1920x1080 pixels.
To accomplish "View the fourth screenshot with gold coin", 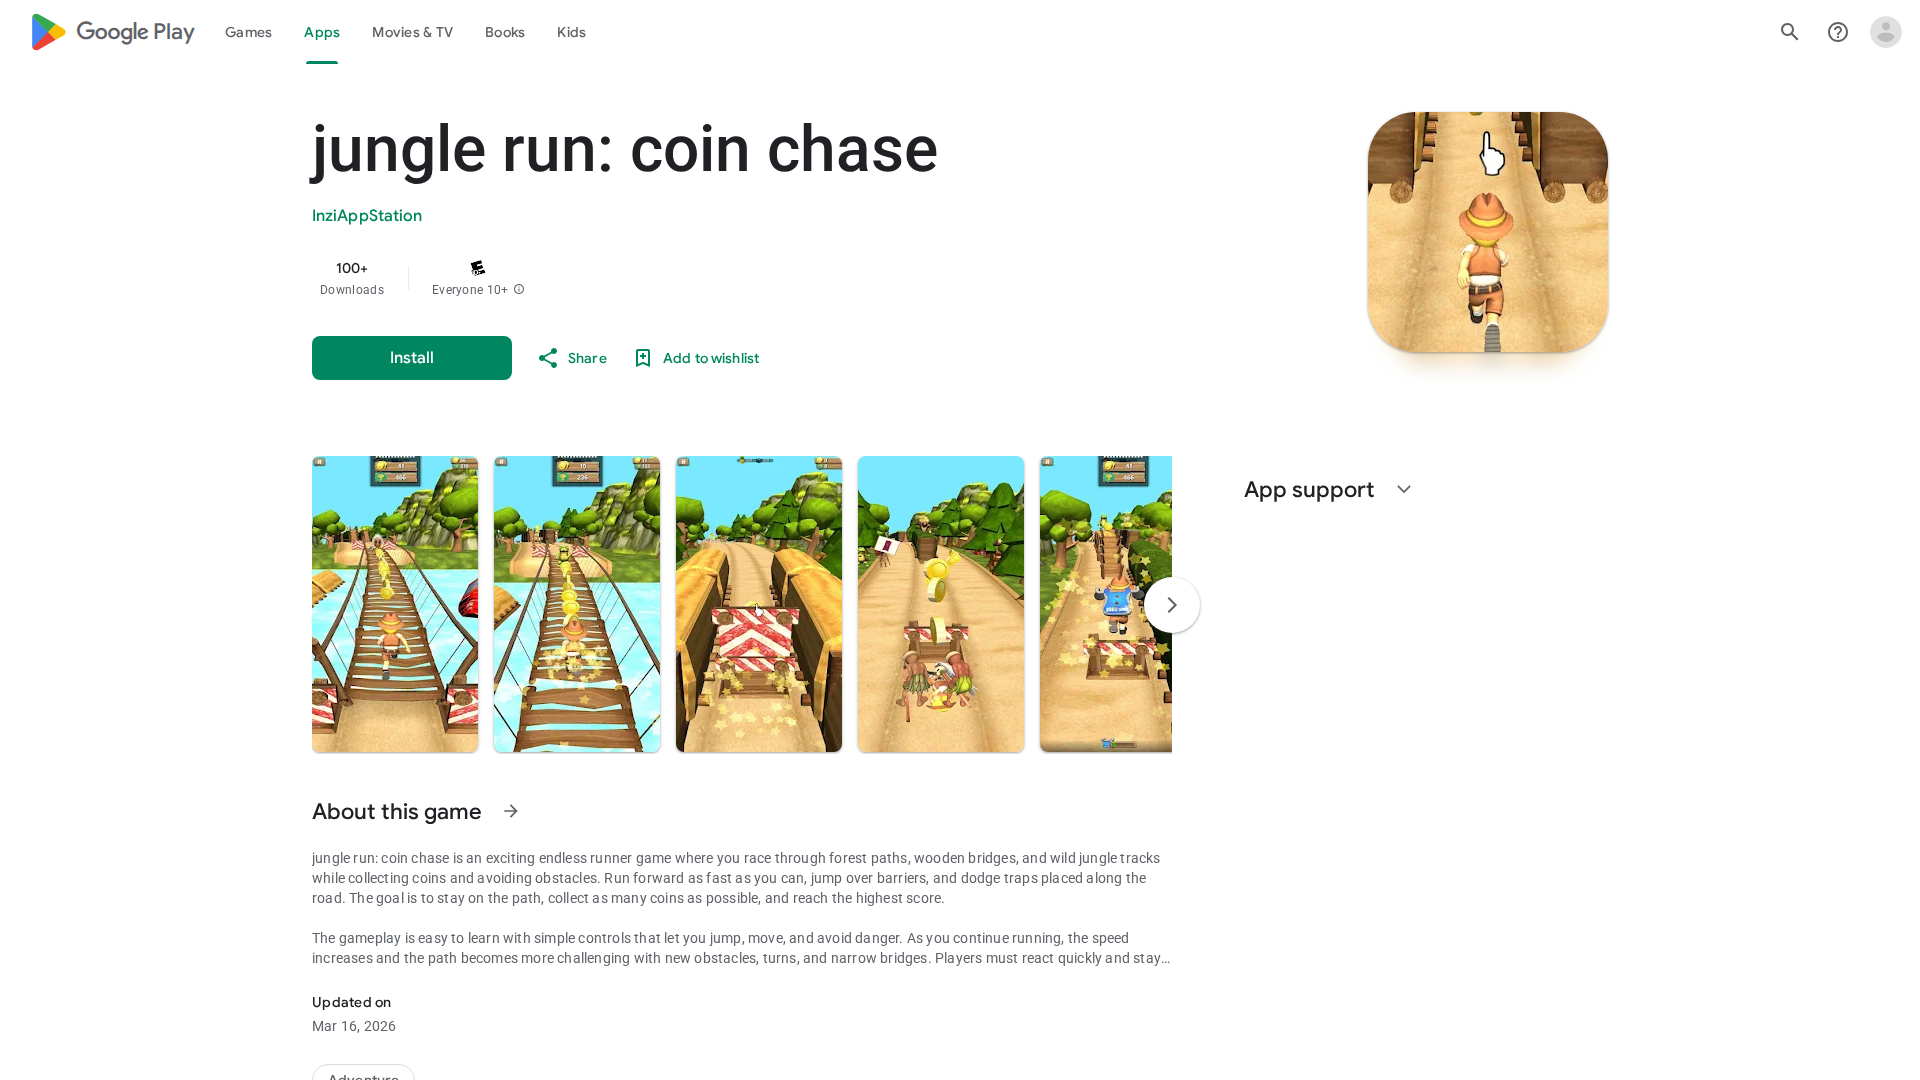I will [x=940, y=604].
